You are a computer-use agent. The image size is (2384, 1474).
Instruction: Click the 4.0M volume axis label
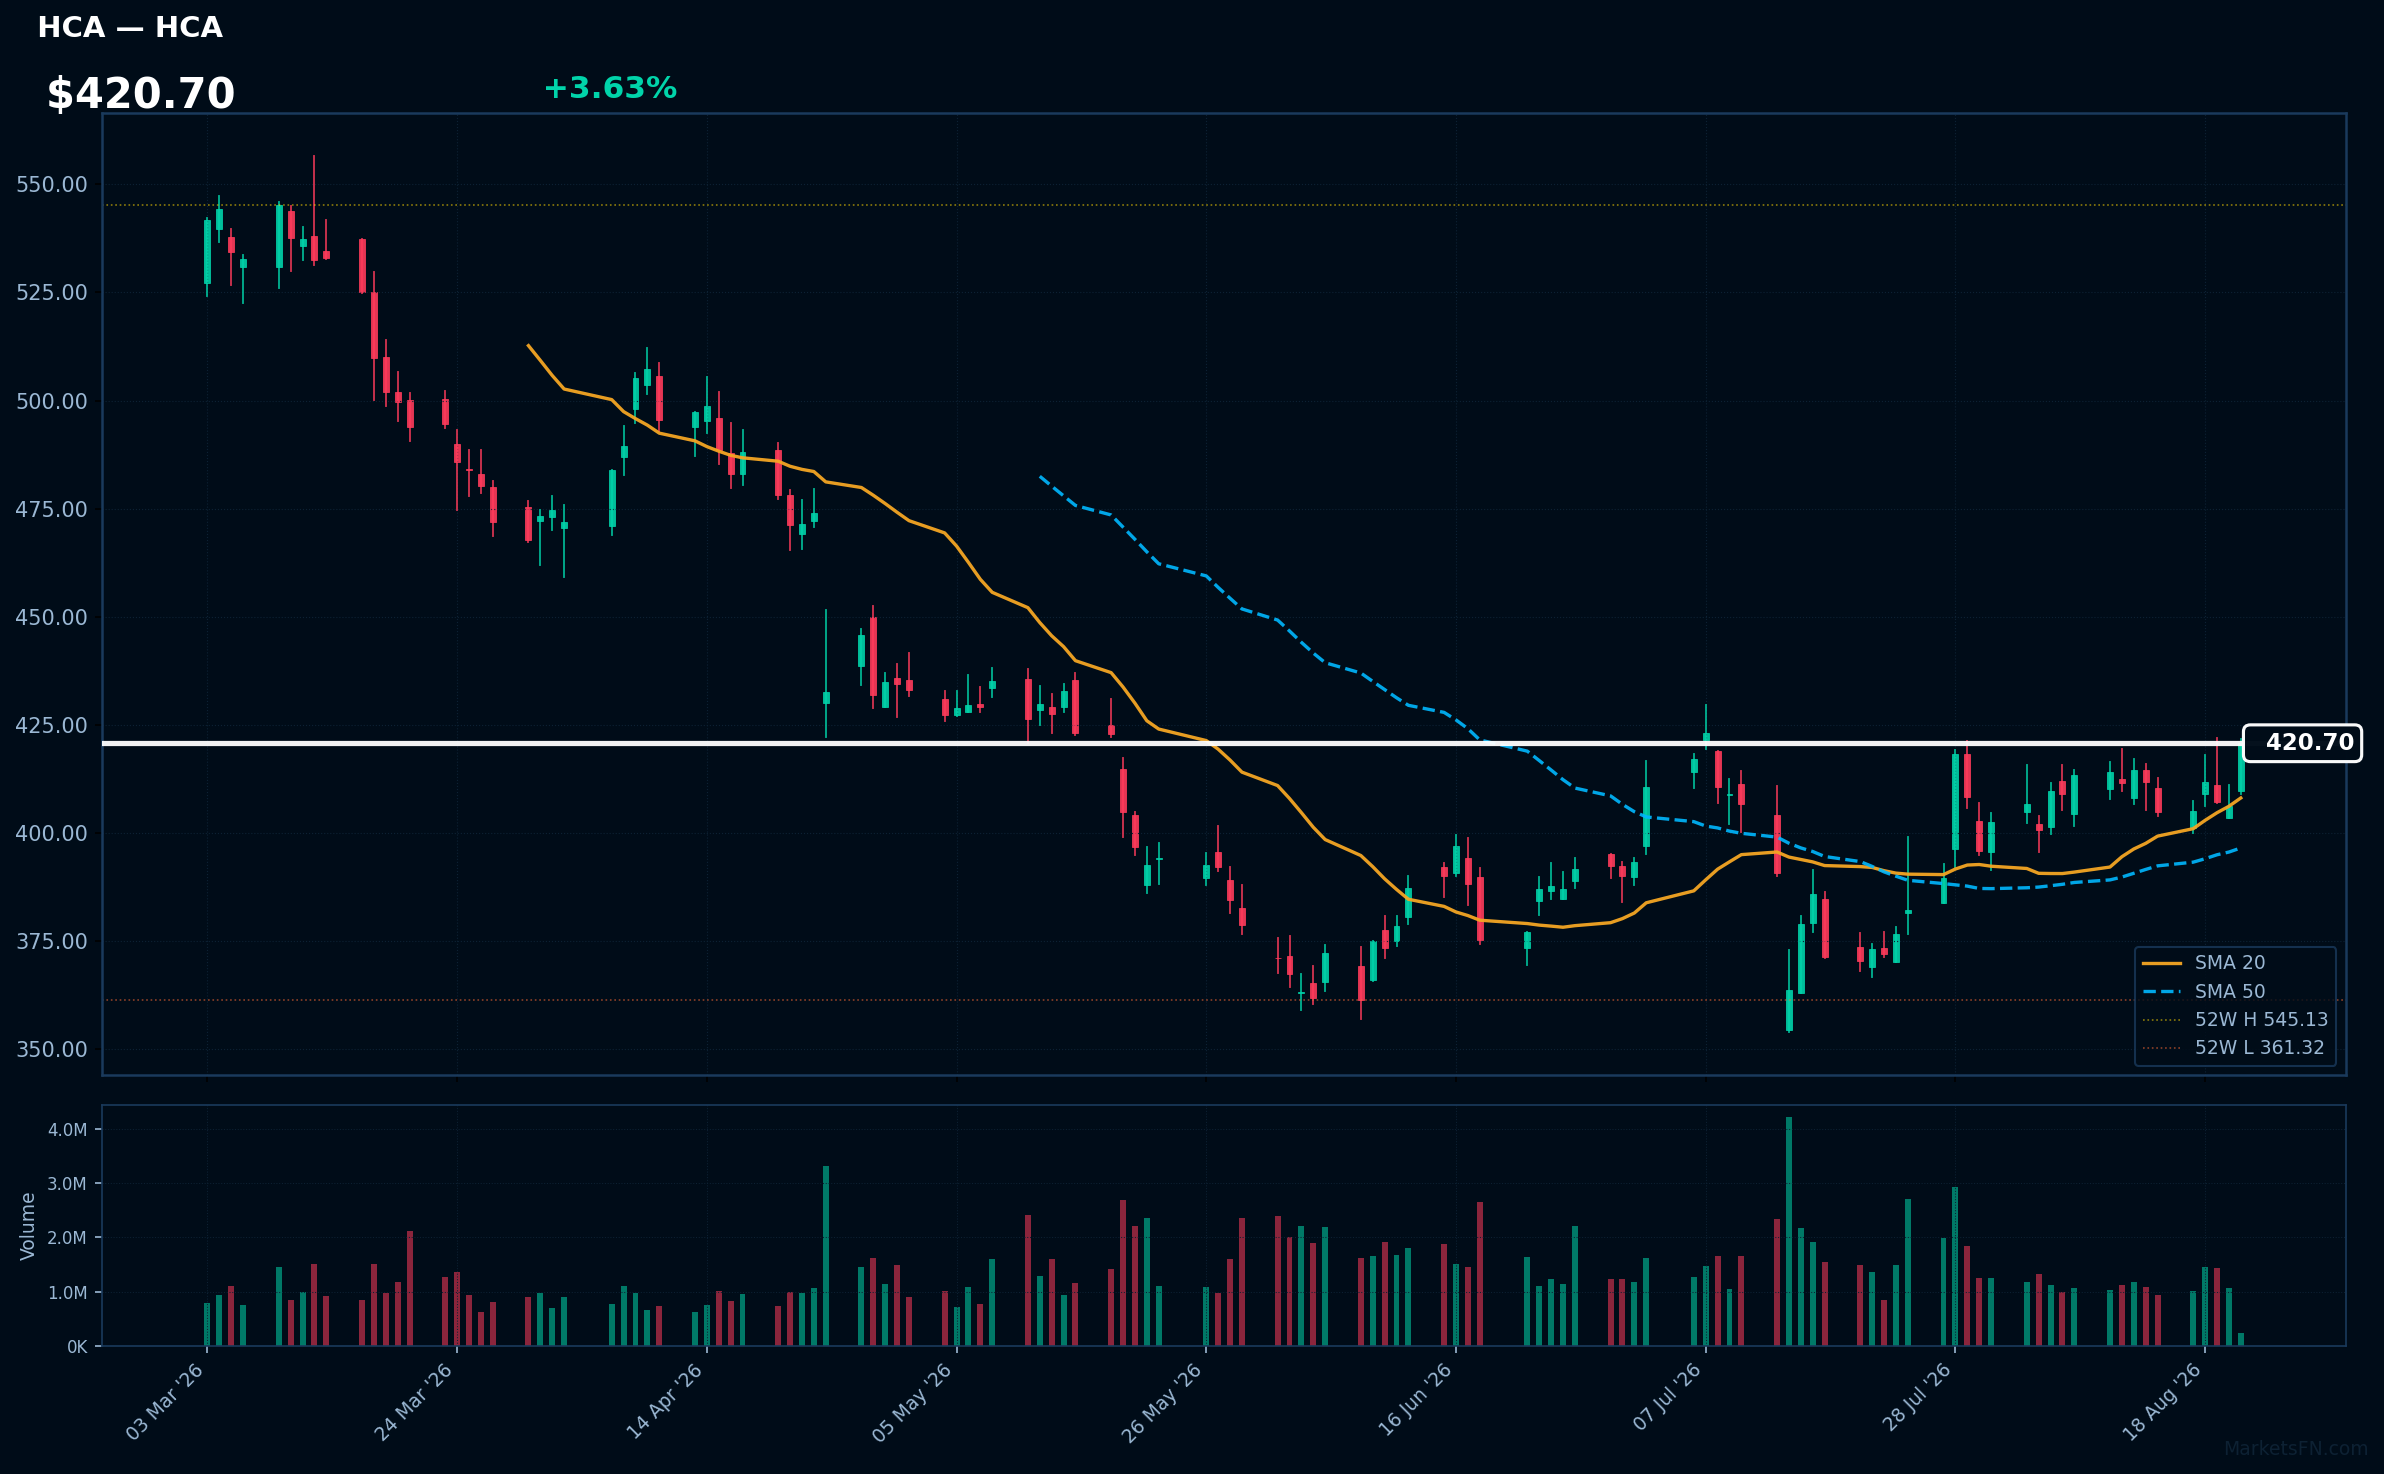[68, 1130]
